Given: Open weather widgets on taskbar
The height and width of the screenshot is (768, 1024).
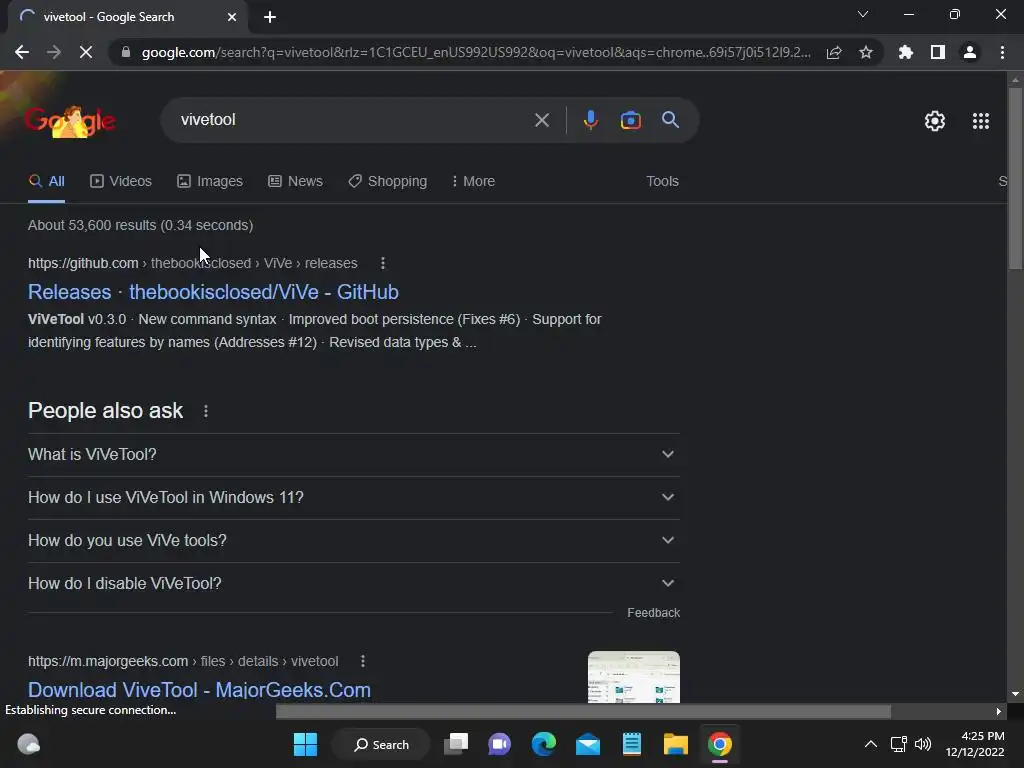Looking at the screenshot, I should 28,744.
